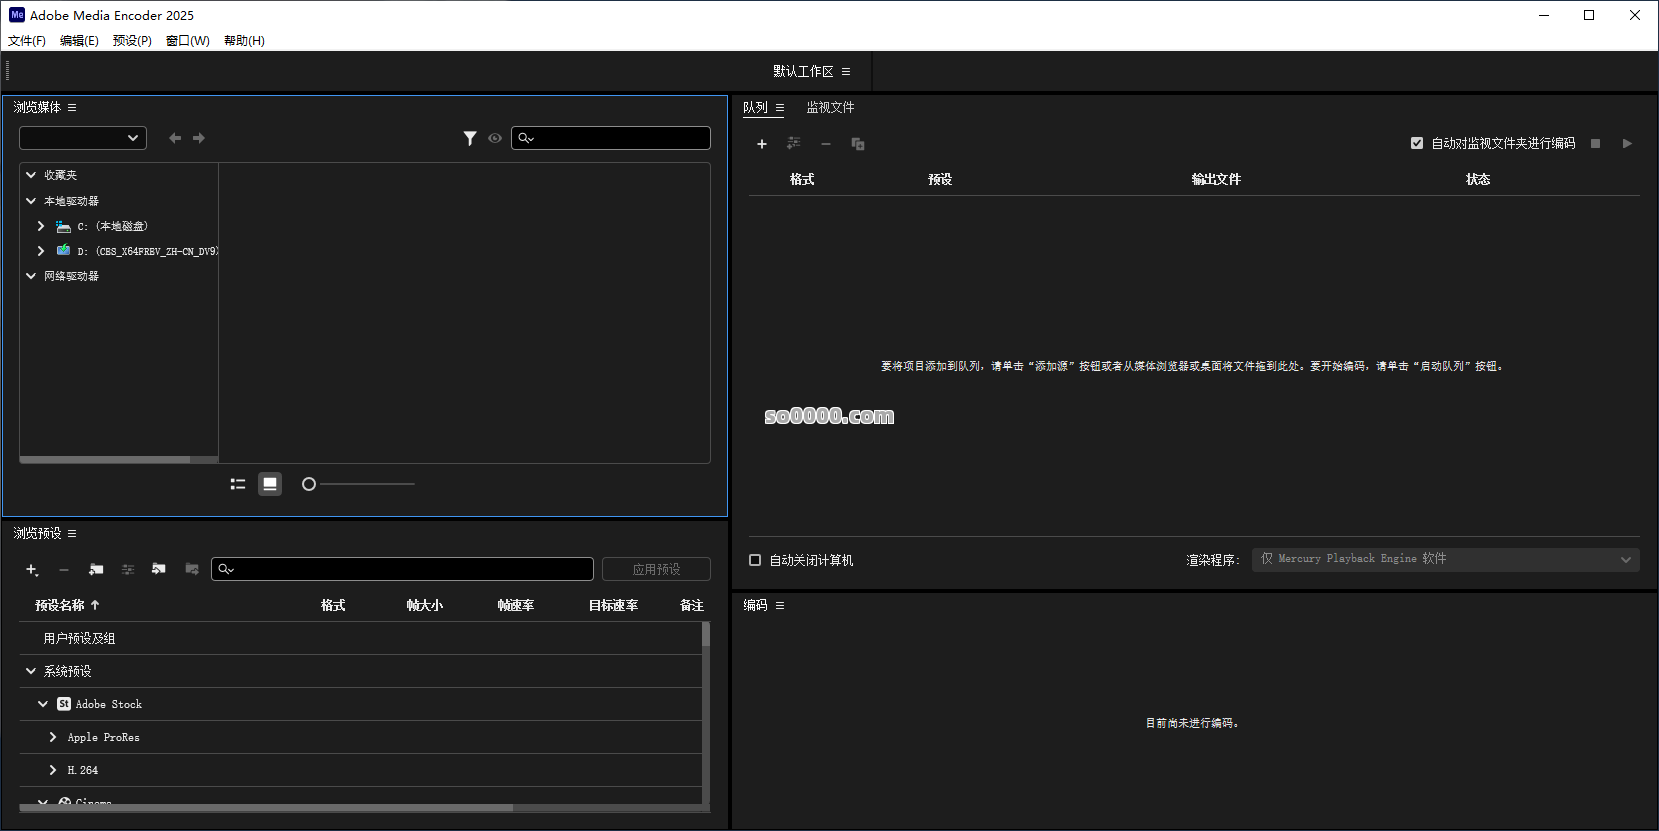Click the 应用预设 button
The image size is (1659, 831).
pos(656,569)
